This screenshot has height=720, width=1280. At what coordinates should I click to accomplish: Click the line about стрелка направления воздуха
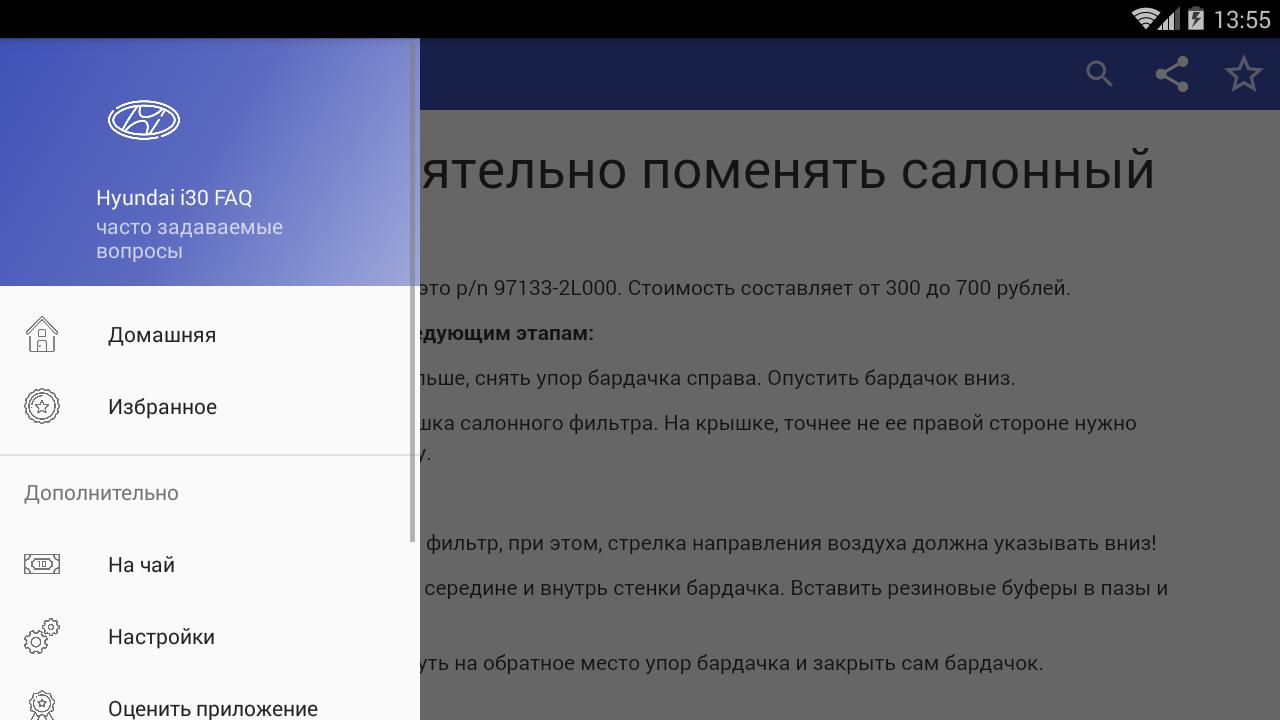[x=790, y=543]
